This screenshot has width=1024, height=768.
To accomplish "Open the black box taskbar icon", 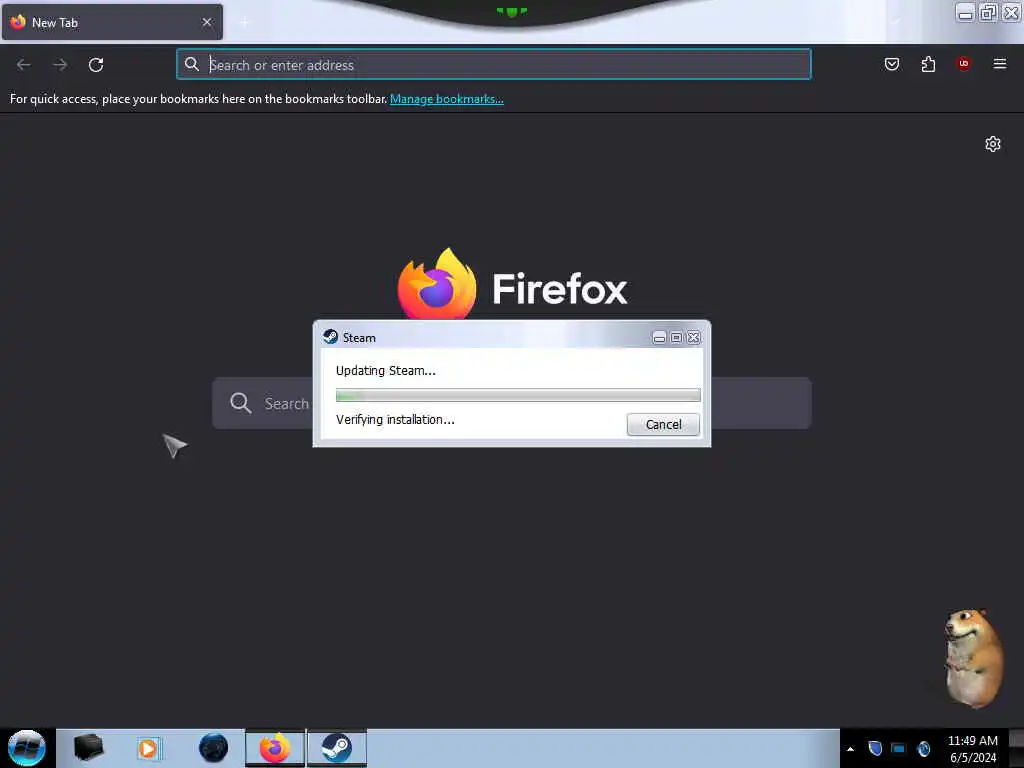I will pyautogui.click(x=88, y=748).
